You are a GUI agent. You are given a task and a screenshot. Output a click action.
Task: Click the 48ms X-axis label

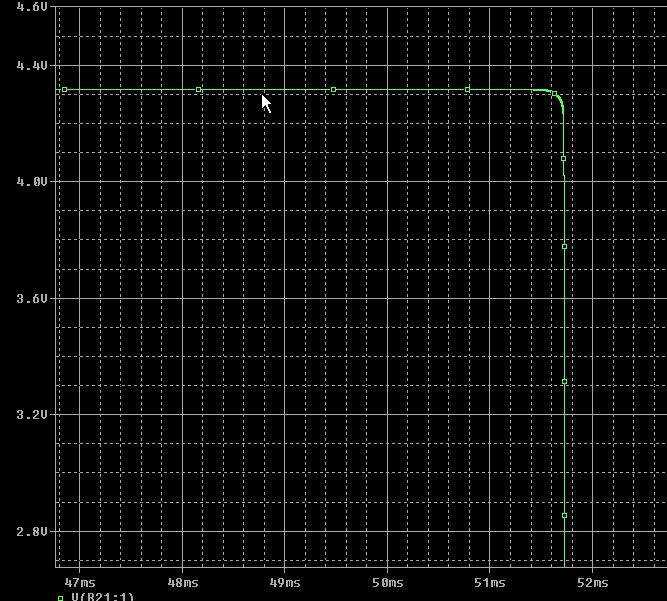[x=183, y=582]
